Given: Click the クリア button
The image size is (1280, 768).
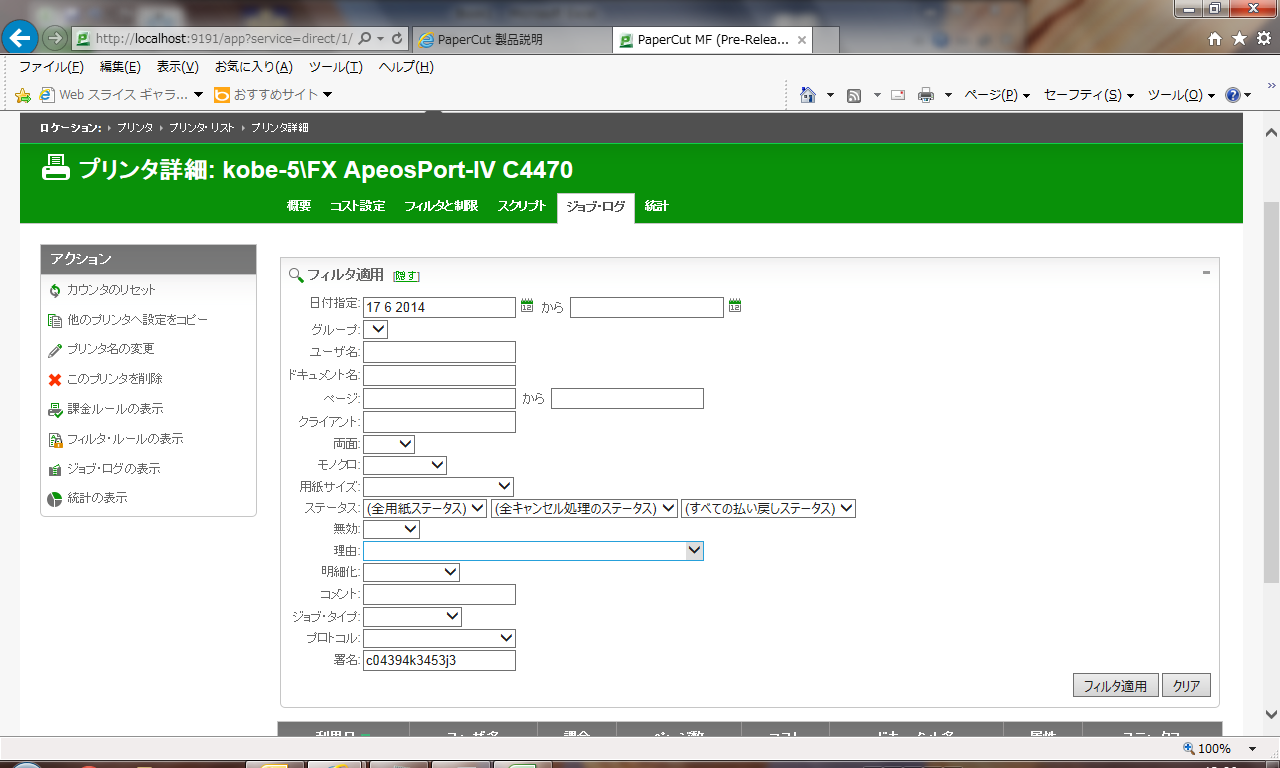Looking at the screenshot, I should [x=1186, y=685].
